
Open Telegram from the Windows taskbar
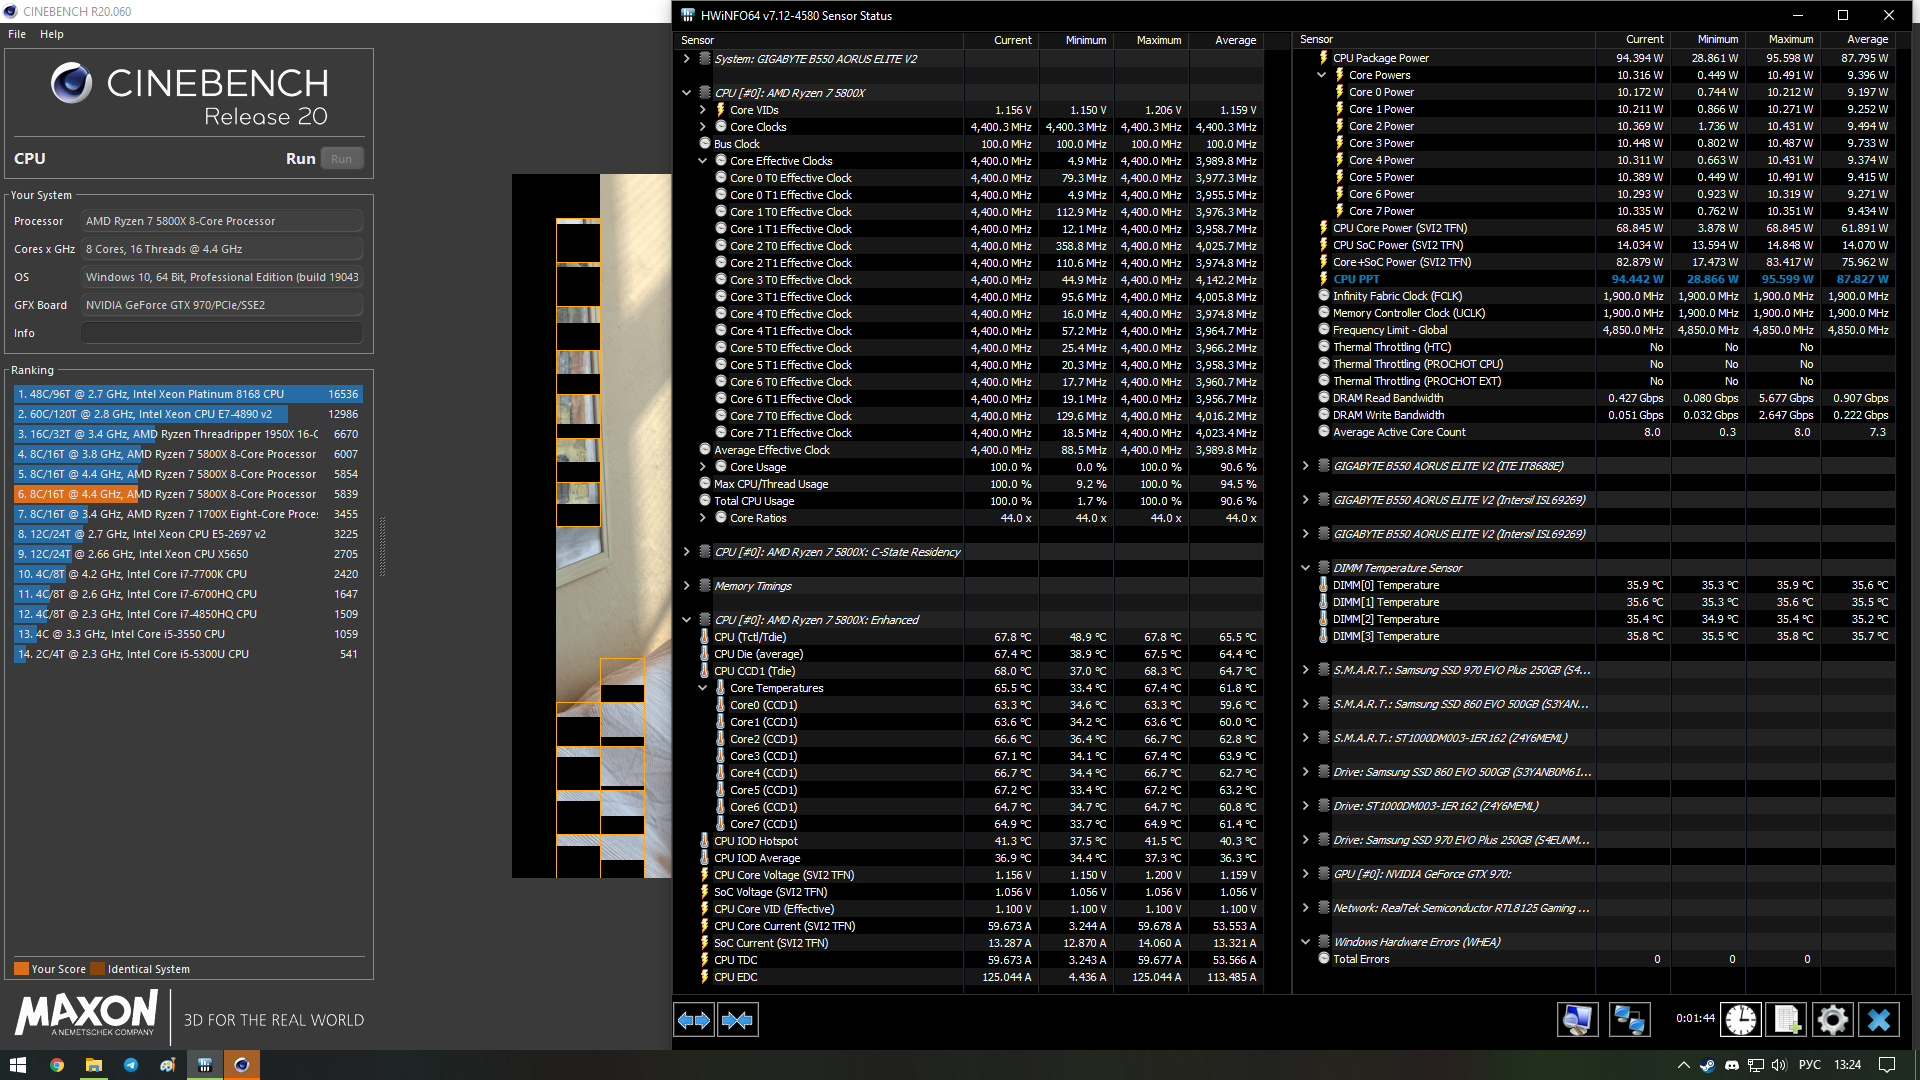pos(131,1065)
